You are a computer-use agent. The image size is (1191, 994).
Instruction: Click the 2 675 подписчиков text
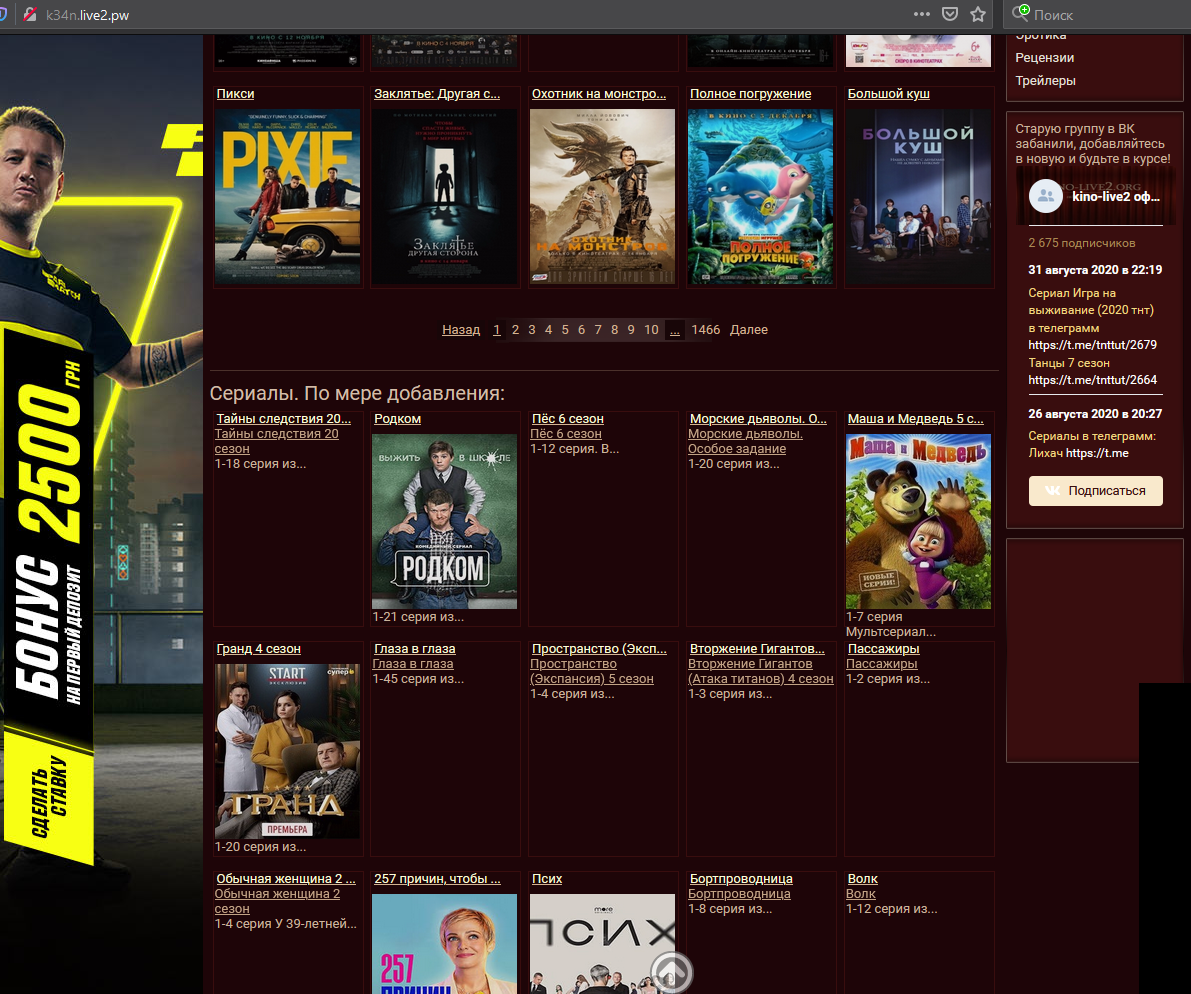point(1082,243)
